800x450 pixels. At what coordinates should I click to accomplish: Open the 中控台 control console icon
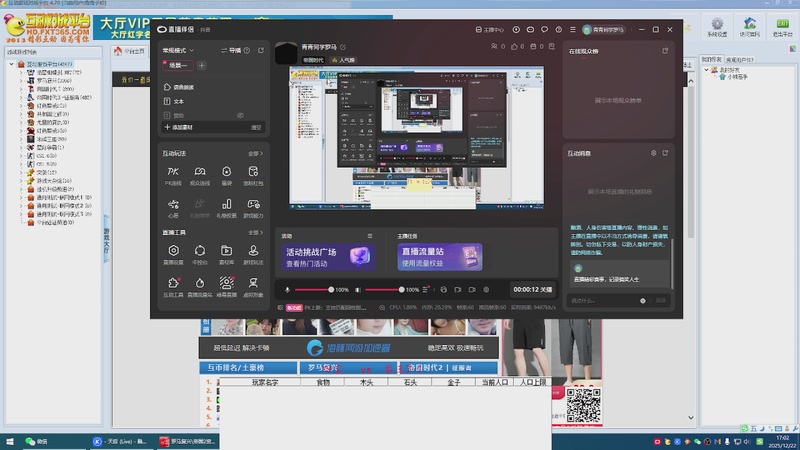(x=200, y=254)
